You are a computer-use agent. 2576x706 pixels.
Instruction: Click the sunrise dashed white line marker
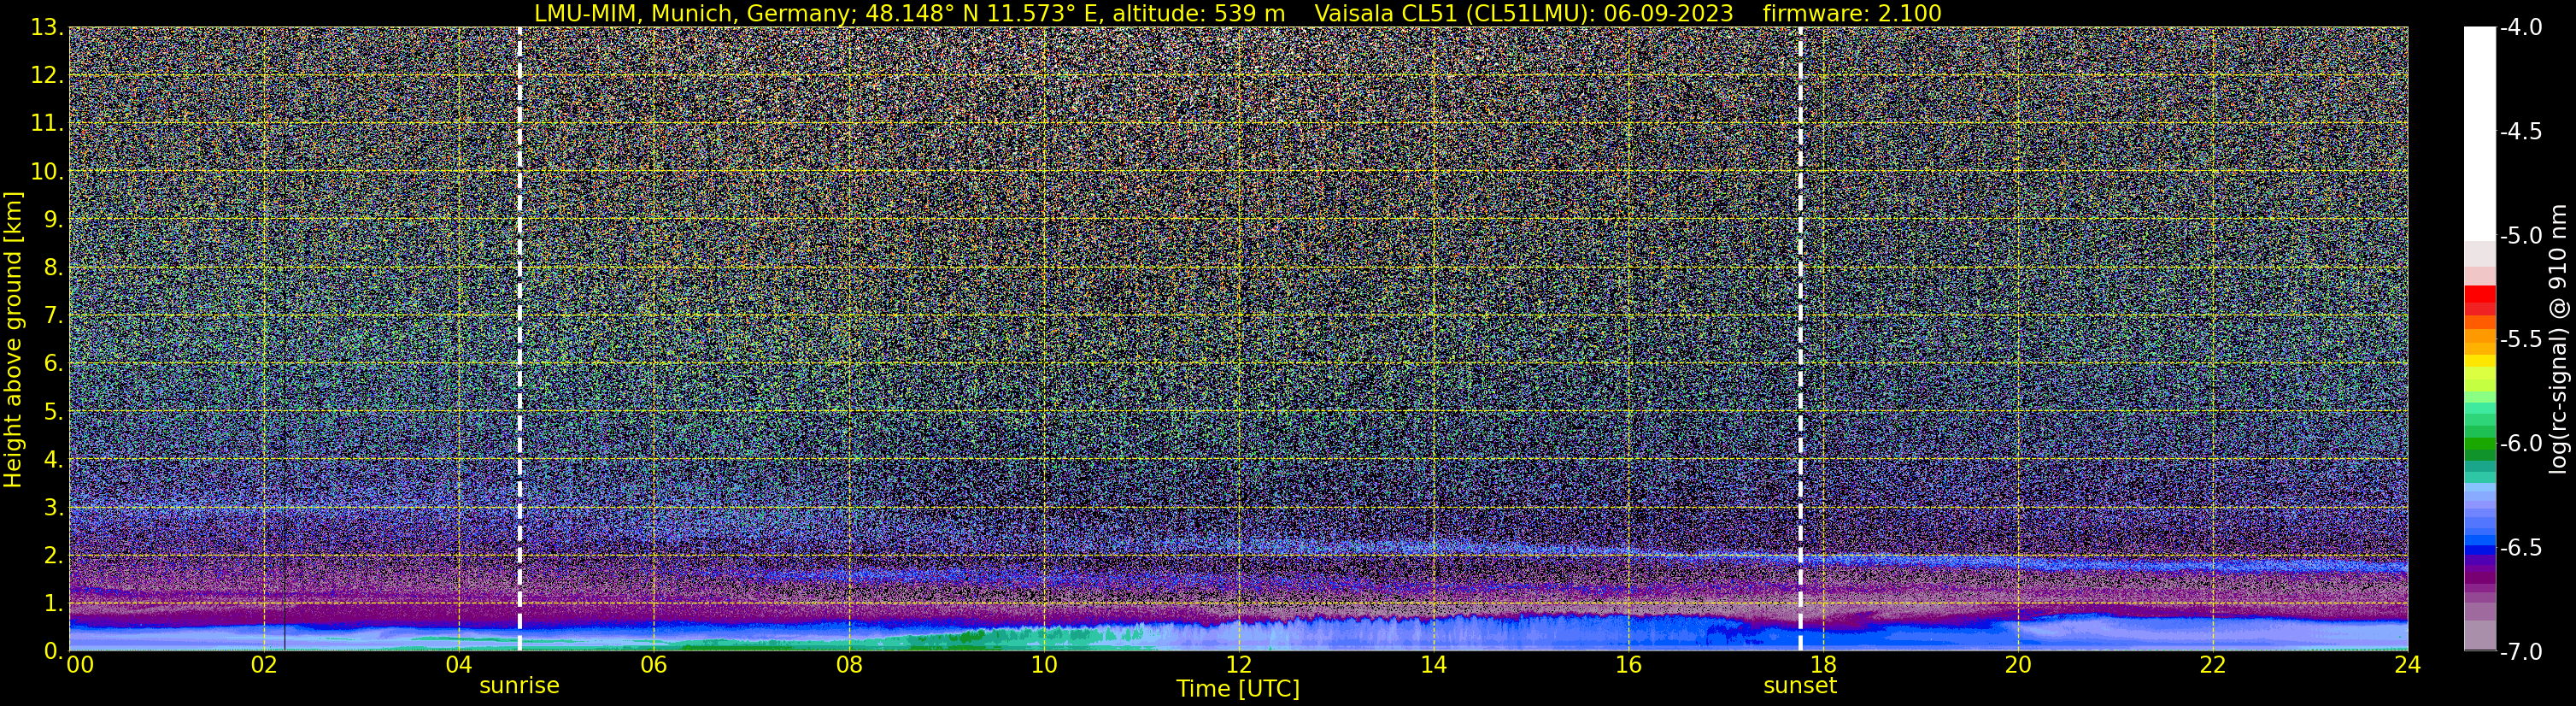pyautogui.click(x=520, y=339)
